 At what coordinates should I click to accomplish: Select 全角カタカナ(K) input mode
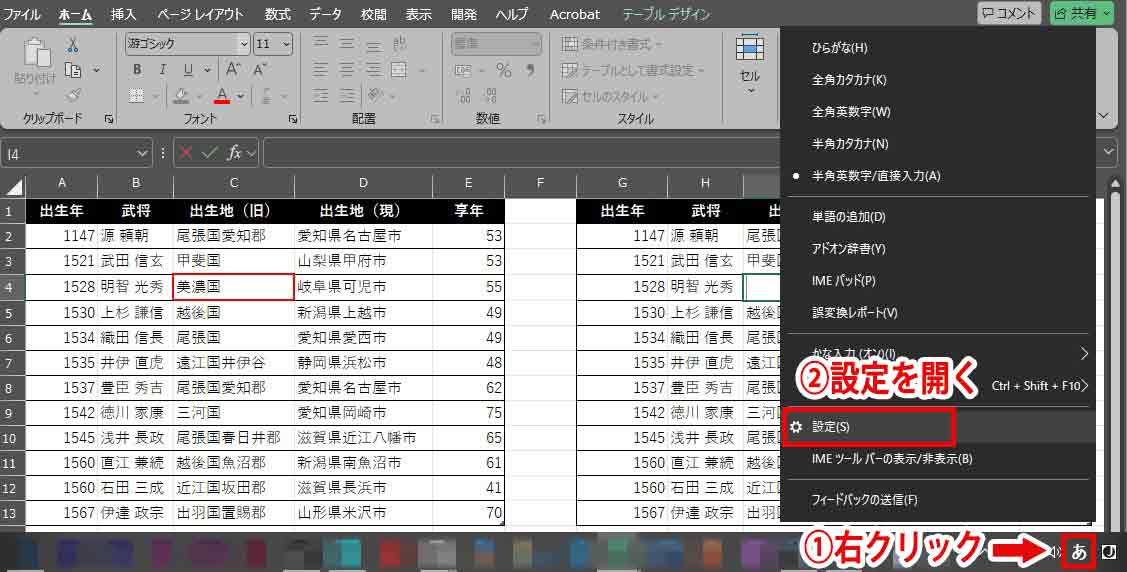(x=849, y=80)
